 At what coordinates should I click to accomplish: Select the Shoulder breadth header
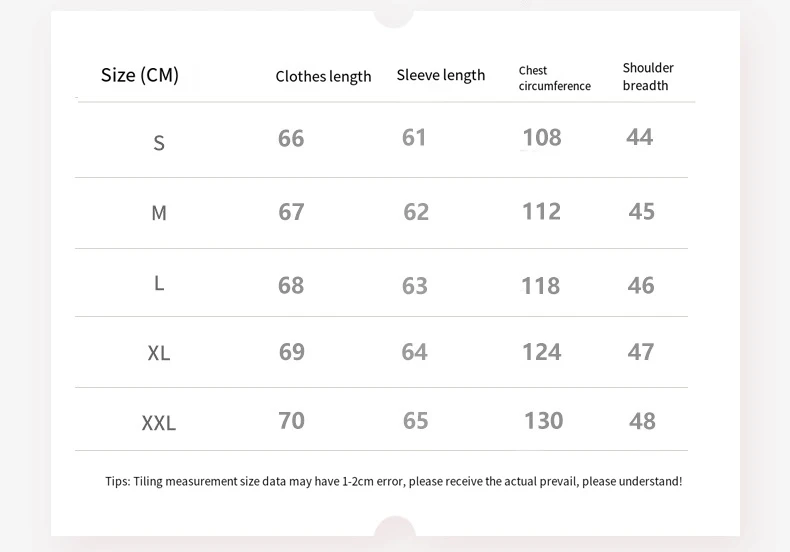(648, 76)
